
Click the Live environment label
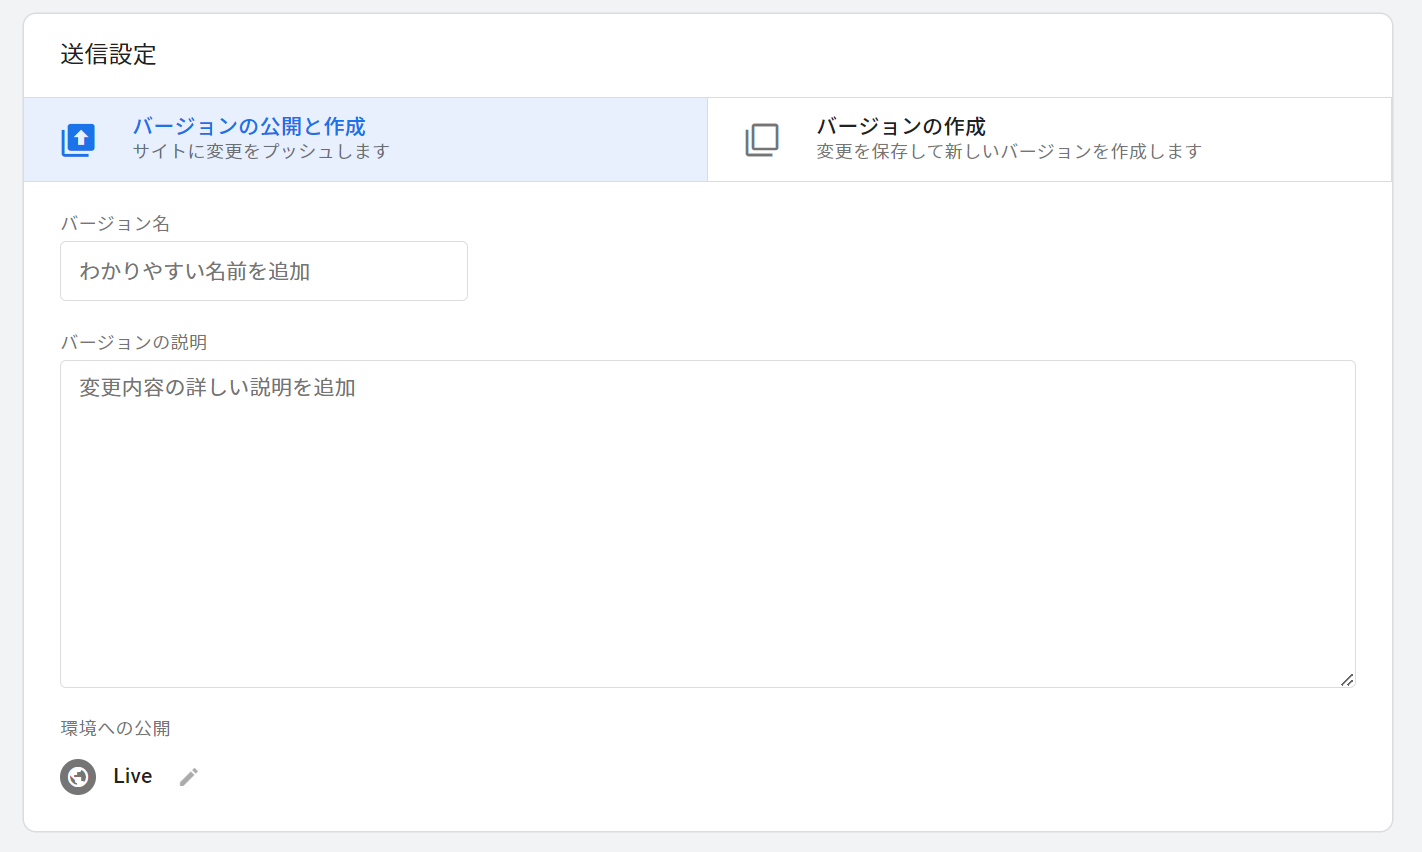[133, 776]
